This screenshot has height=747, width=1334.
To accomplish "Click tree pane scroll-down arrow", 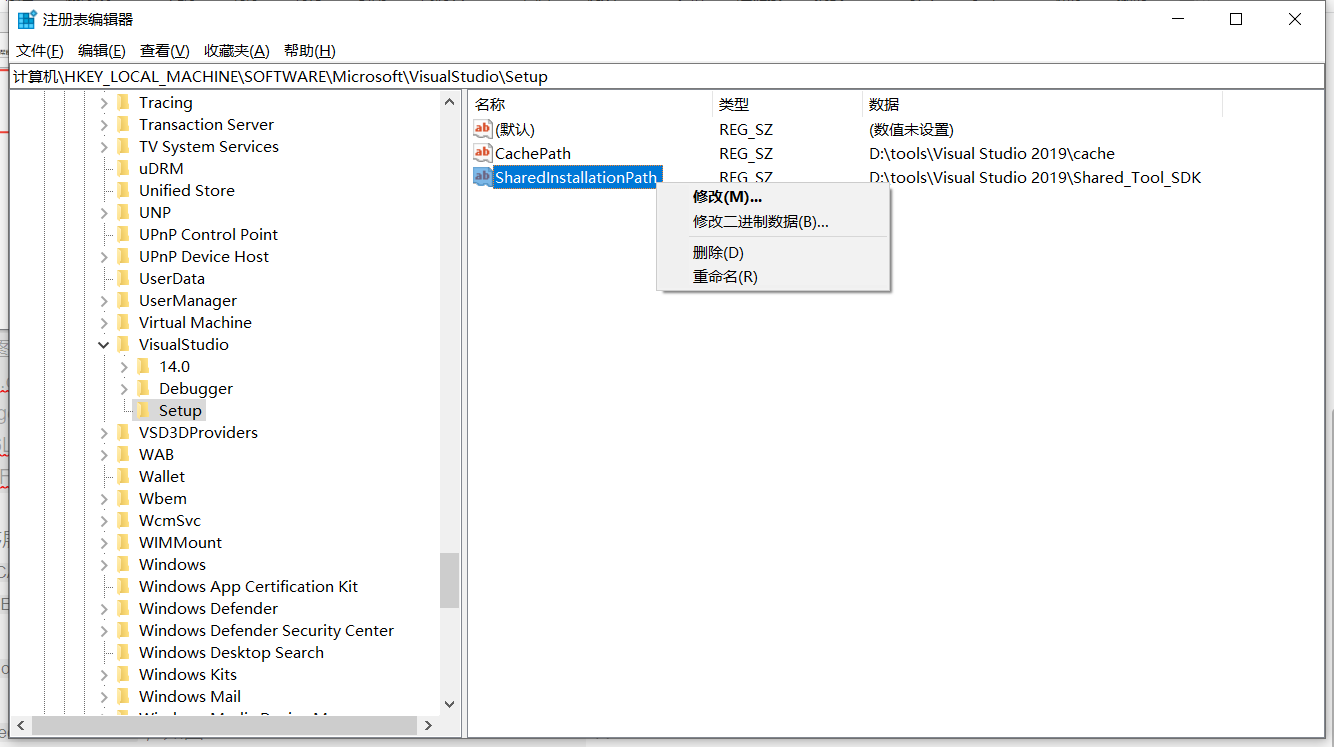I will pos(449,705).
